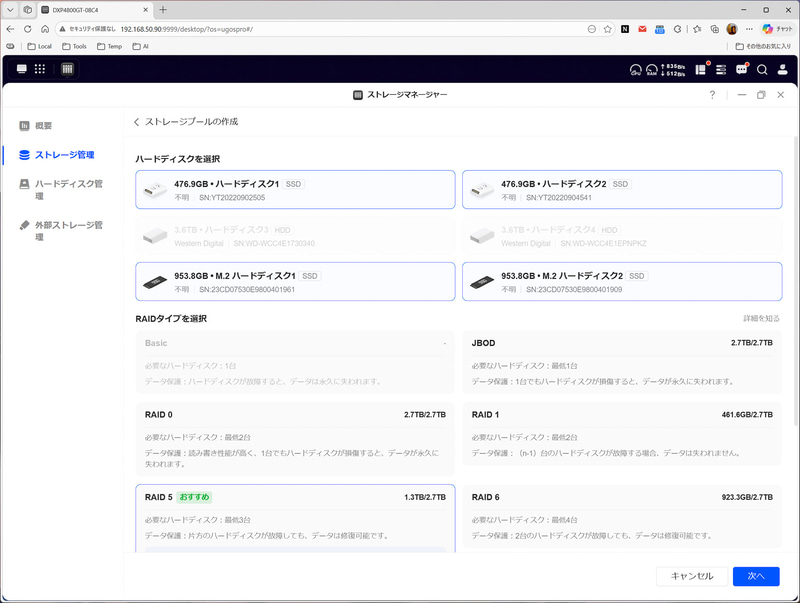800x603 pixels.
Task: Open the UGOS desktop view icon
Action: [x=21, y=69]
